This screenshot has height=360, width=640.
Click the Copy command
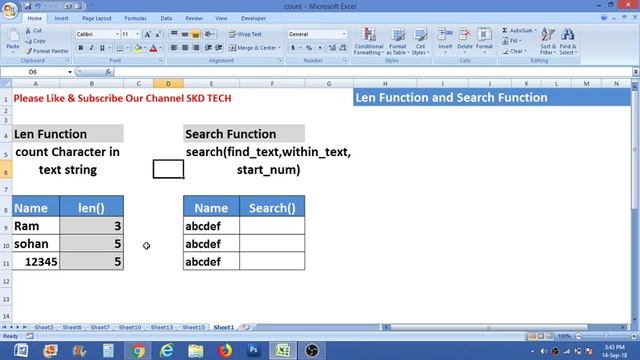point(35,41)
